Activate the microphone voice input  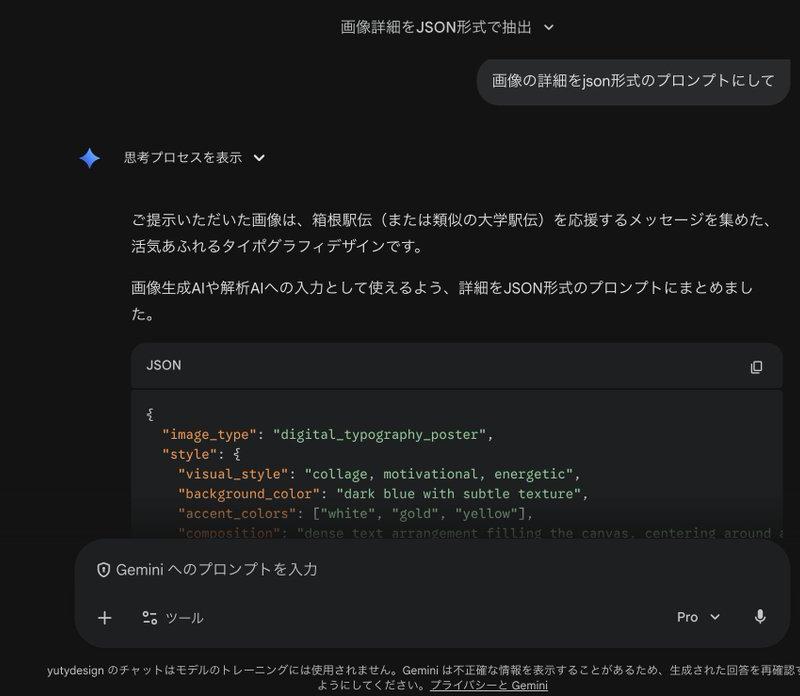coord(760,617)
